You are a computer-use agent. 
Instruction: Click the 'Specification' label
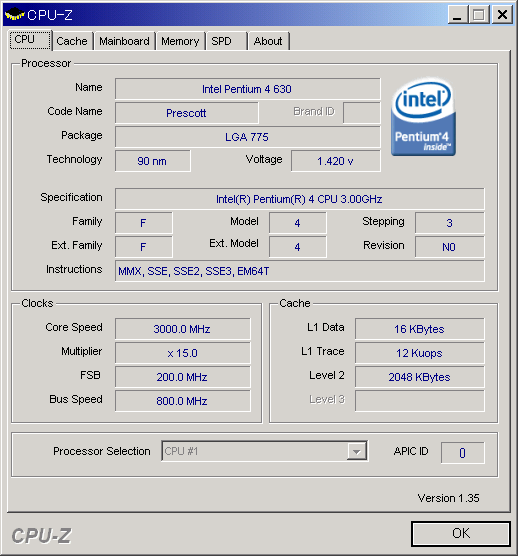(71, 197)
